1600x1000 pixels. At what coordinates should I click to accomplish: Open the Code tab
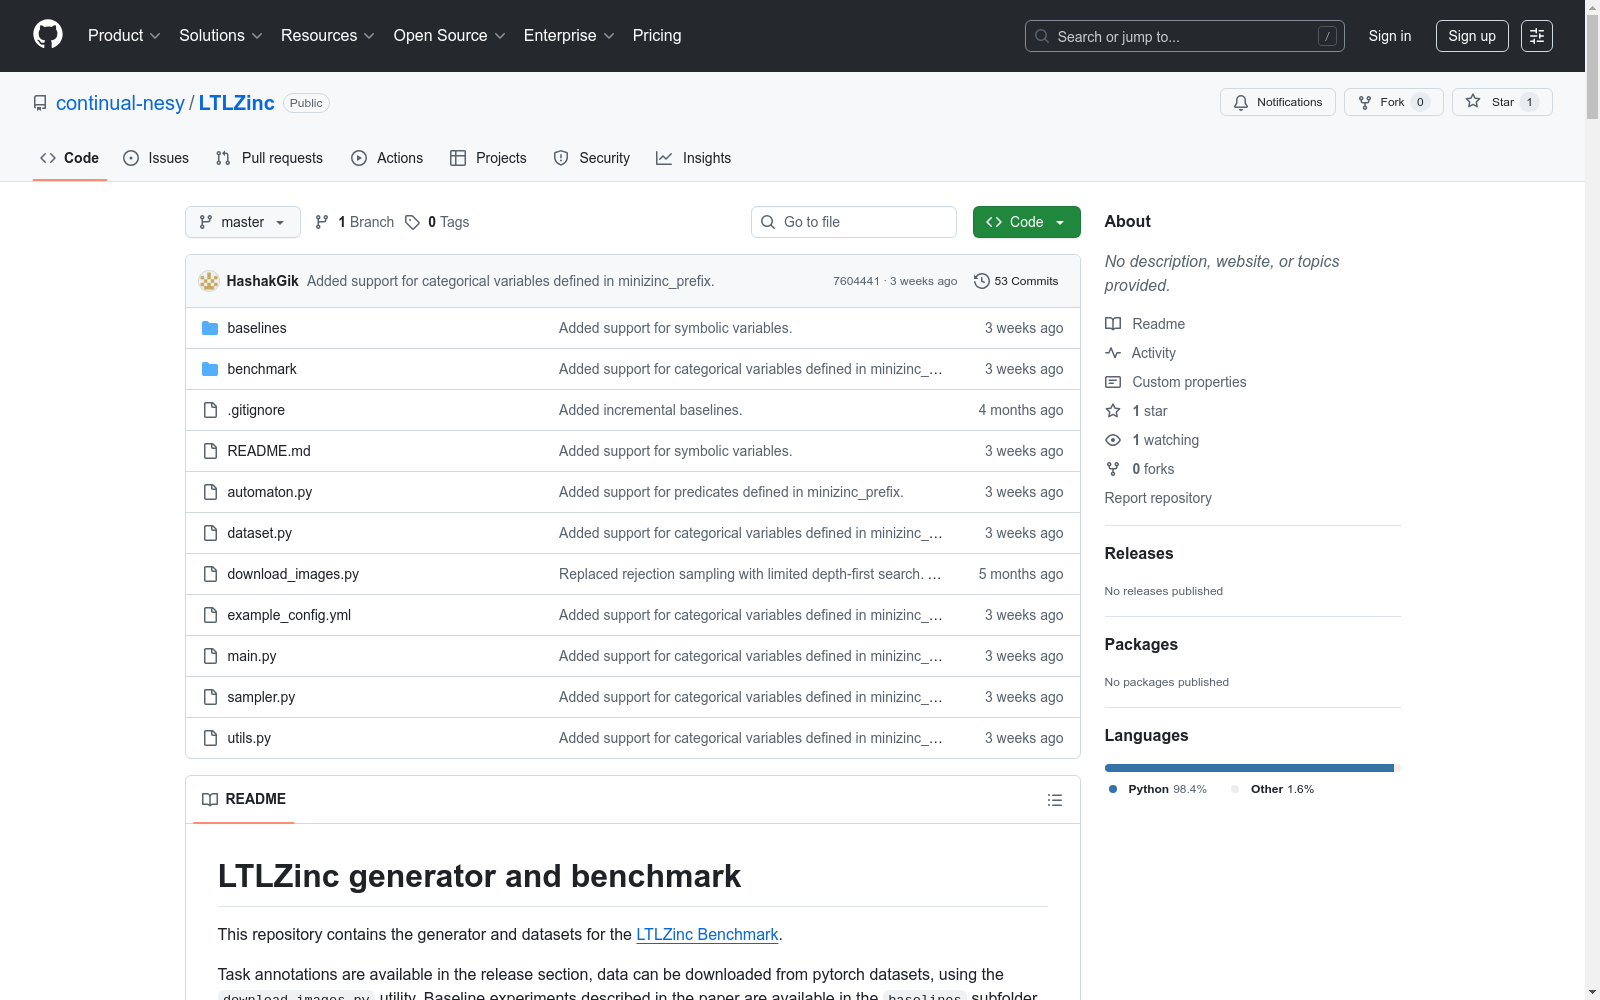(x=70, y=158)
